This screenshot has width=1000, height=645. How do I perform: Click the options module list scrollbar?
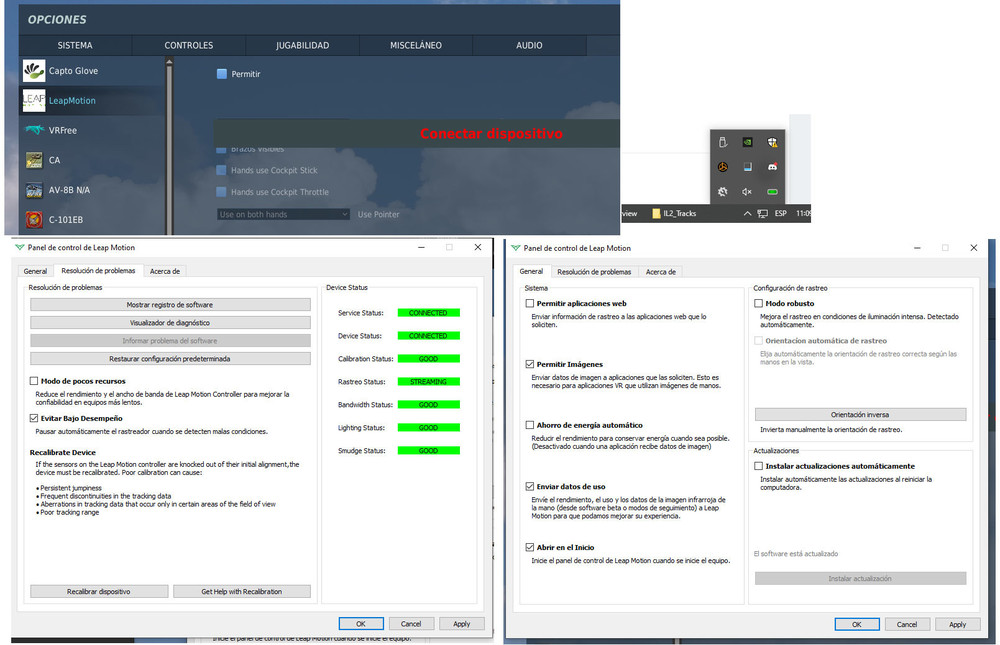coord(169,147)
